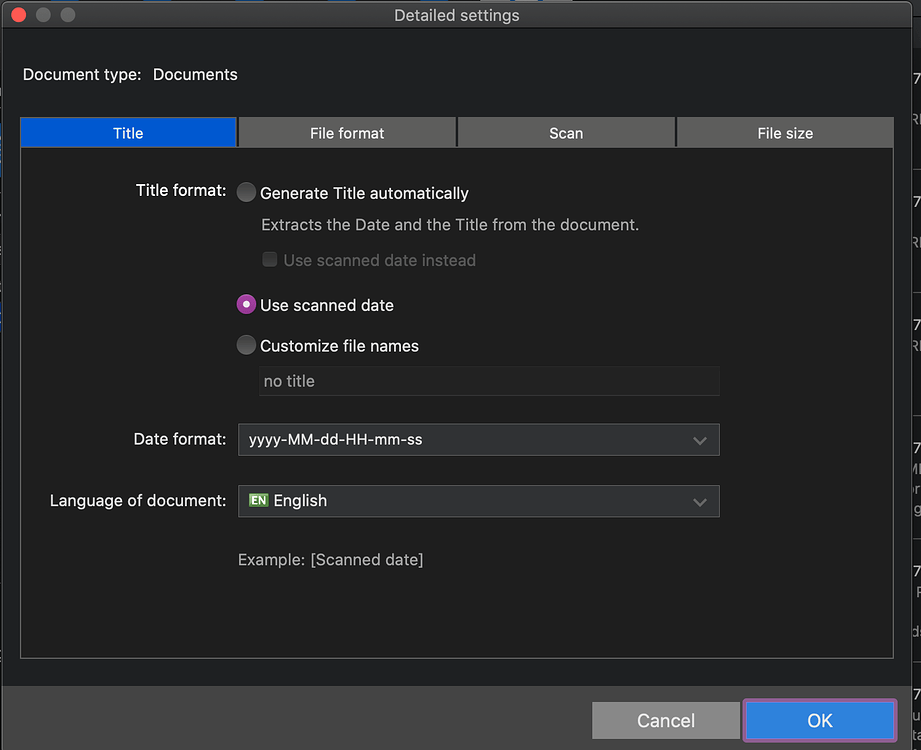Screen dimensions: 921x750
Task: Click the Language dropdown chevron arrow
Action: click(699, 501)
